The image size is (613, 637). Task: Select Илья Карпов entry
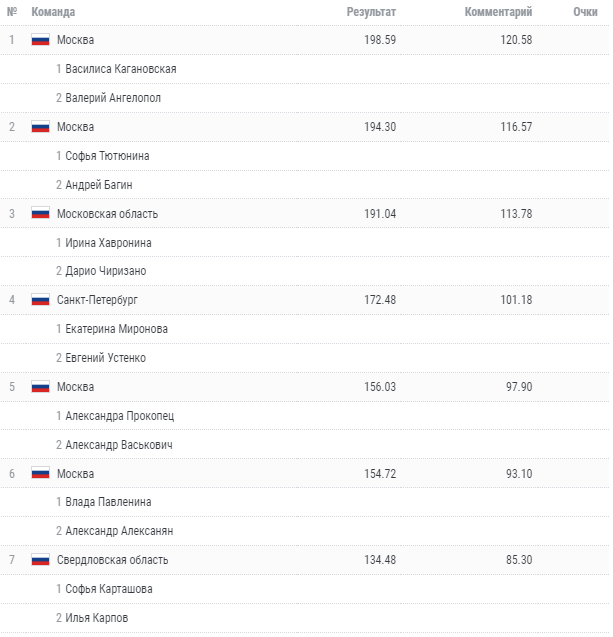click(x=96, y=618)
